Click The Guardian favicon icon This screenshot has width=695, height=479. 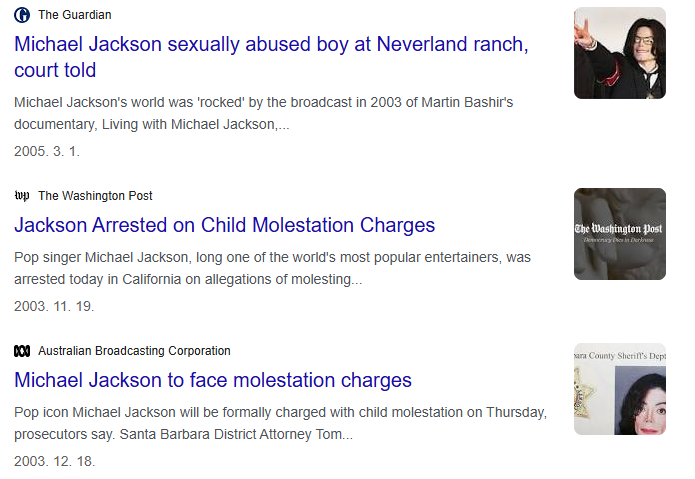point(22,15)
